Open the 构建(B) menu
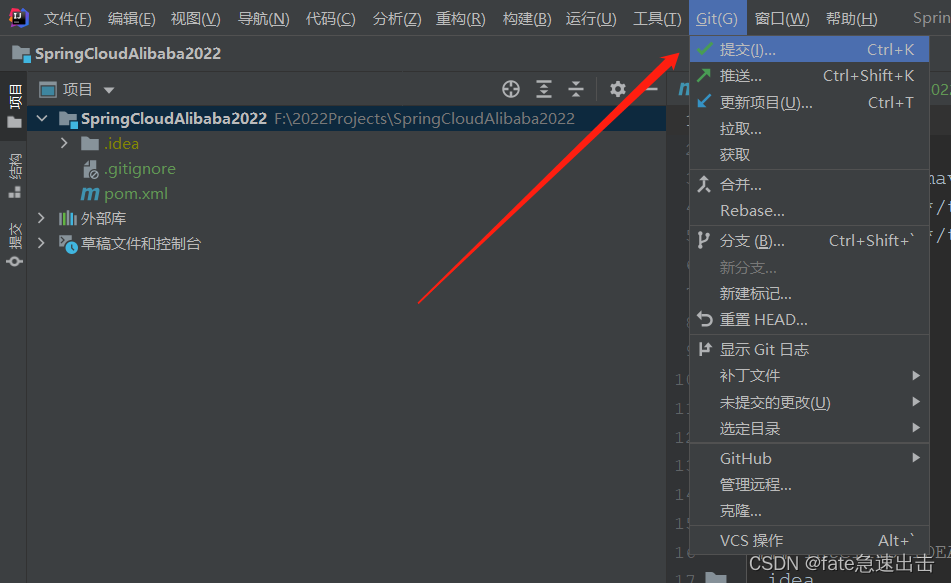951x583 pixels. (527, 19)
